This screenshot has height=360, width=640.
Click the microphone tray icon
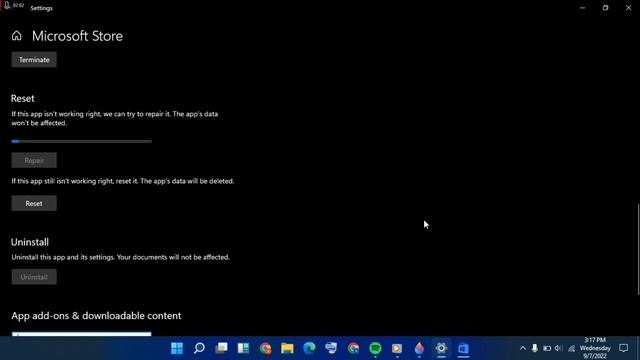click(x=535, y=348)
